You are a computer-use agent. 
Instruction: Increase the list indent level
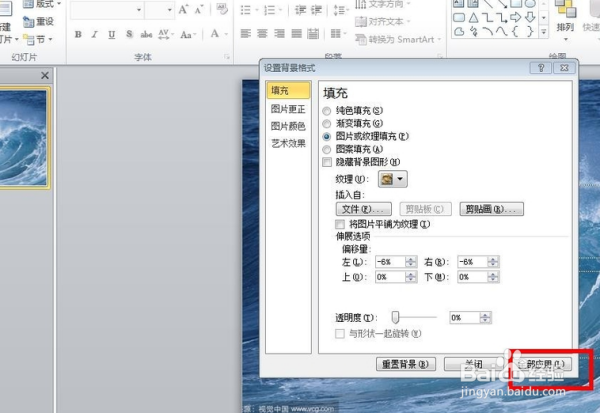coord(316,10)
